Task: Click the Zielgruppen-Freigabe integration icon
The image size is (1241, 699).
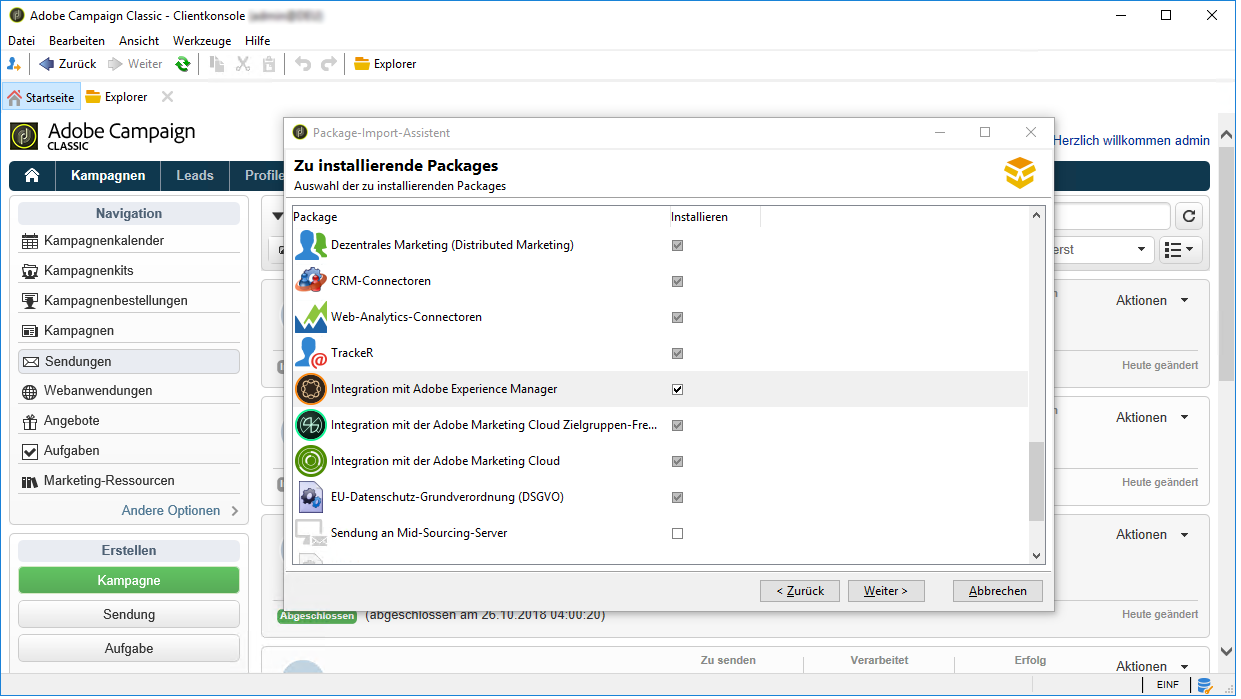Action: [x=311, y=425]
